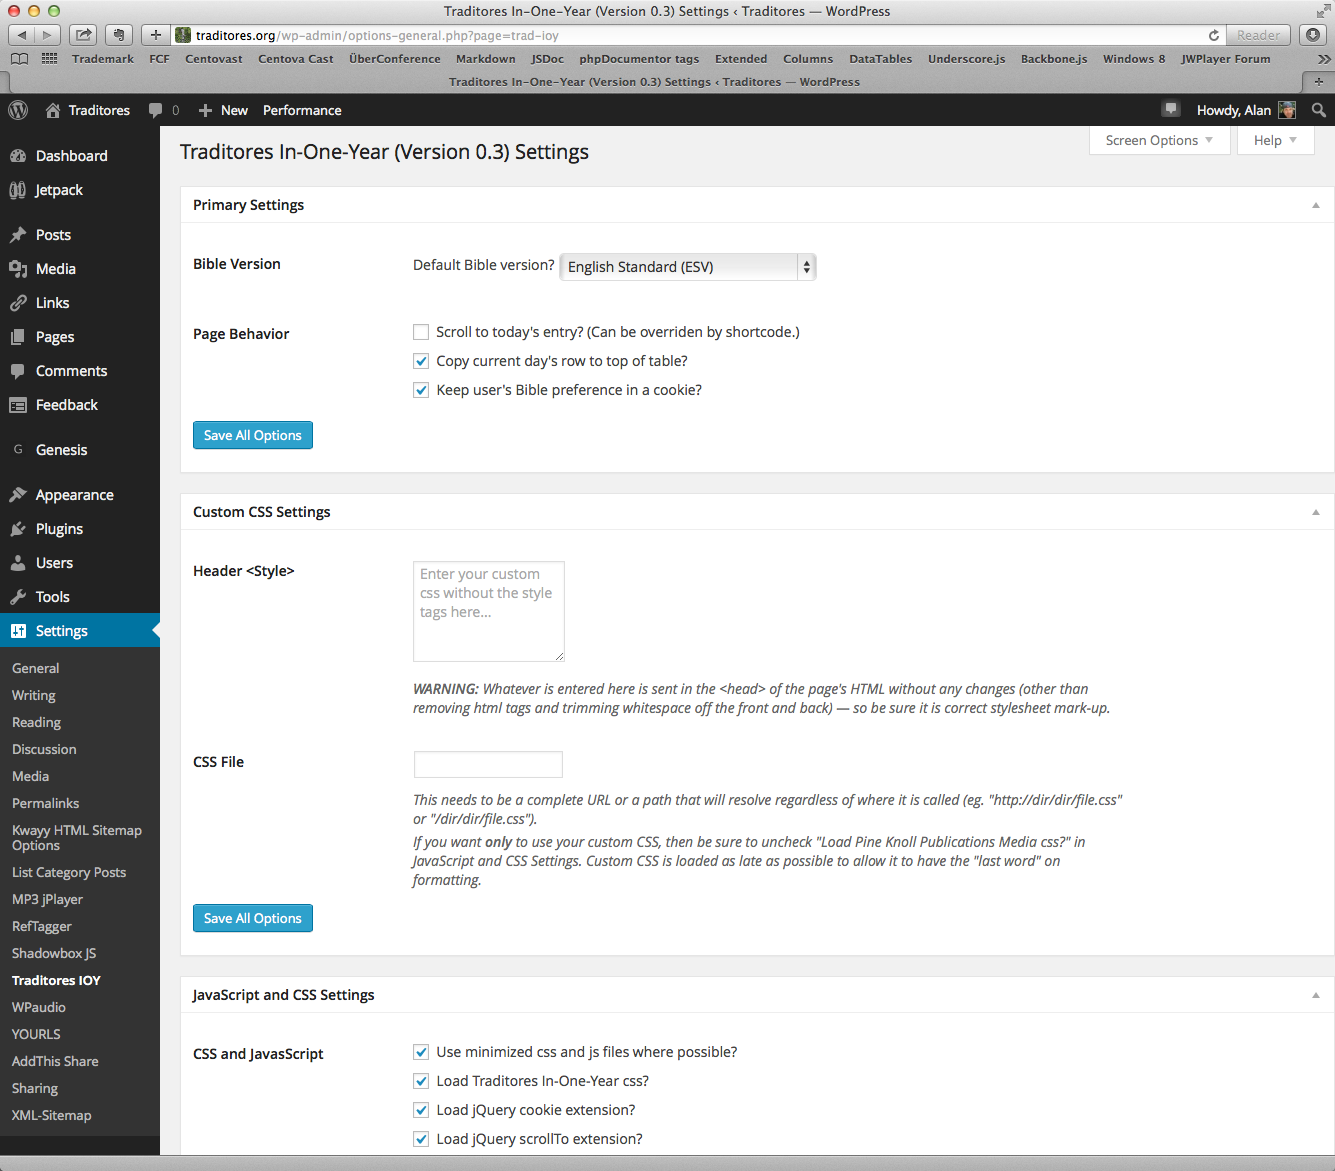Toggle Use minimized css and js files
The height and width of the screenshot is (1171, 1335).
tap(421, 1052)
